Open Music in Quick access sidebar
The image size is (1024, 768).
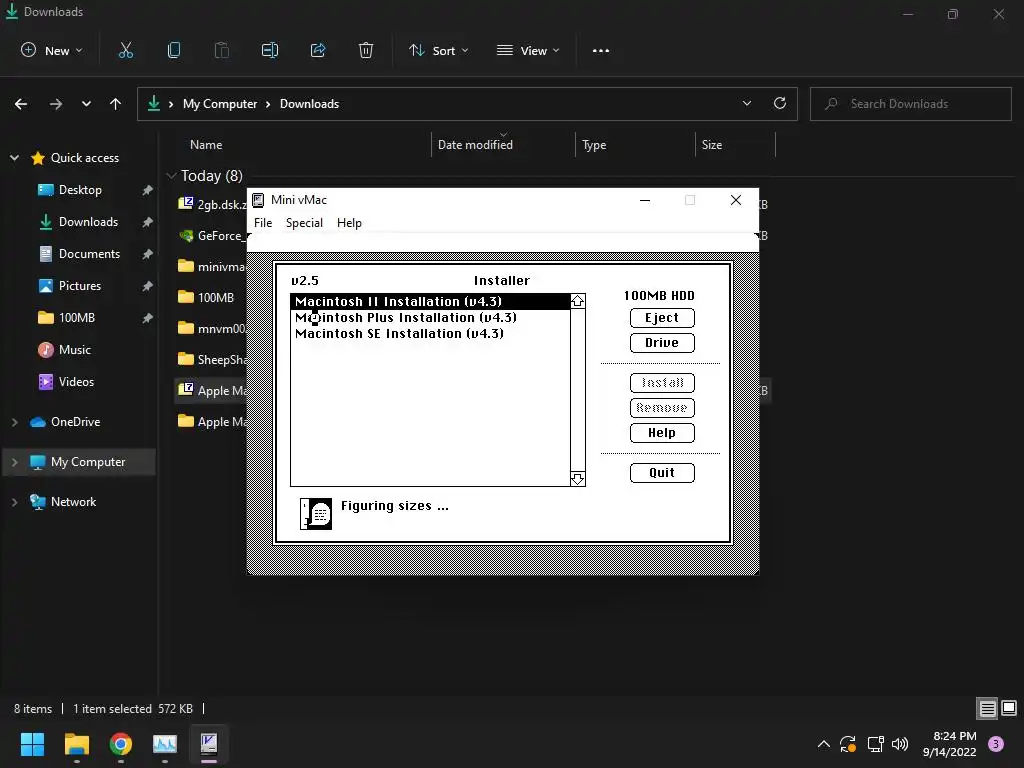74,350
